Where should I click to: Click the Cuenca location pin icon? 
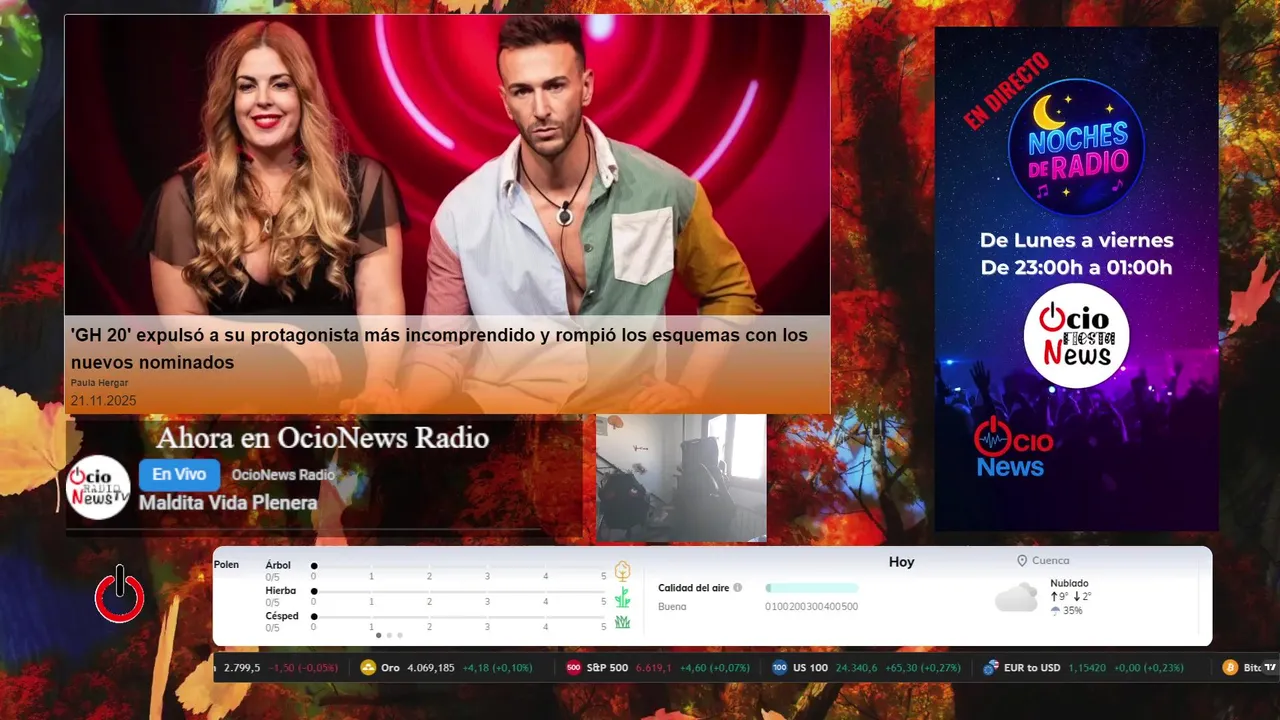tap(1022, 561)
